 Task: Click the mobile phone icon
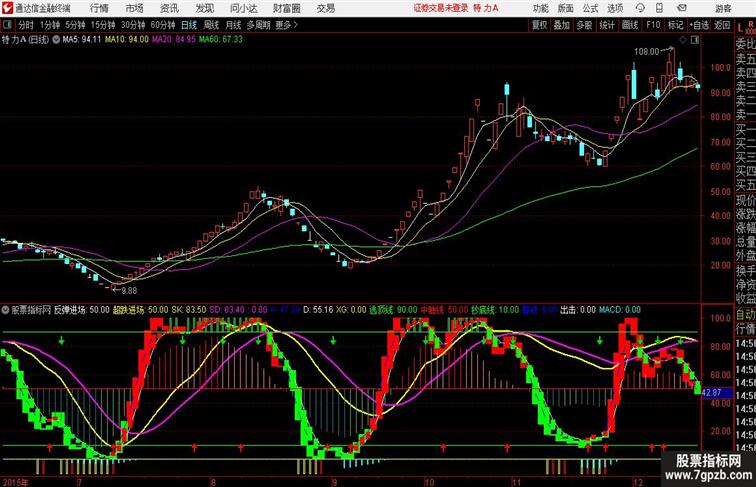click(660, 8)
